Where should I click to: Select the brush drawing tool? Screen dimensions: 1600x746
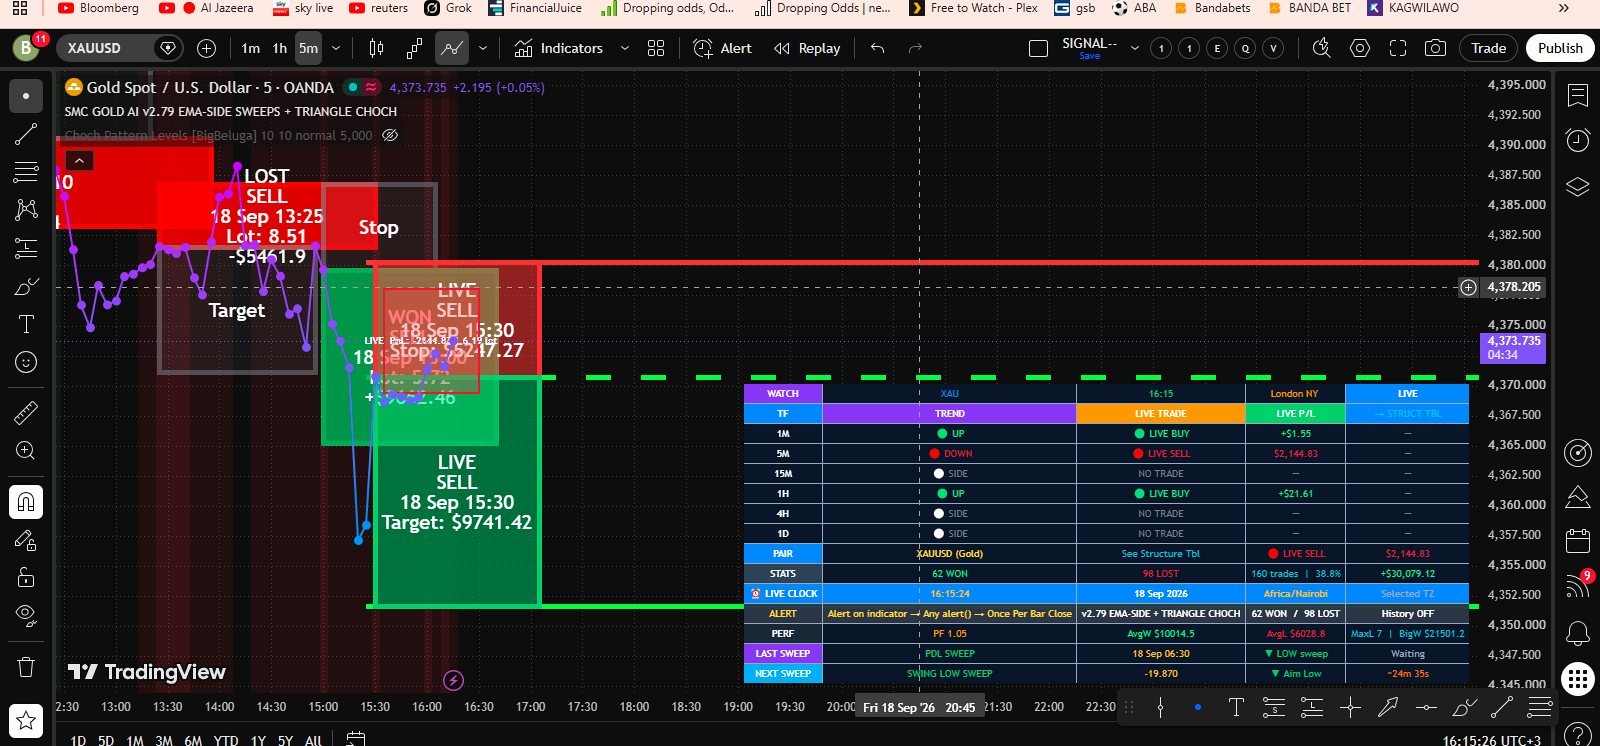click(x=26, y=287)
